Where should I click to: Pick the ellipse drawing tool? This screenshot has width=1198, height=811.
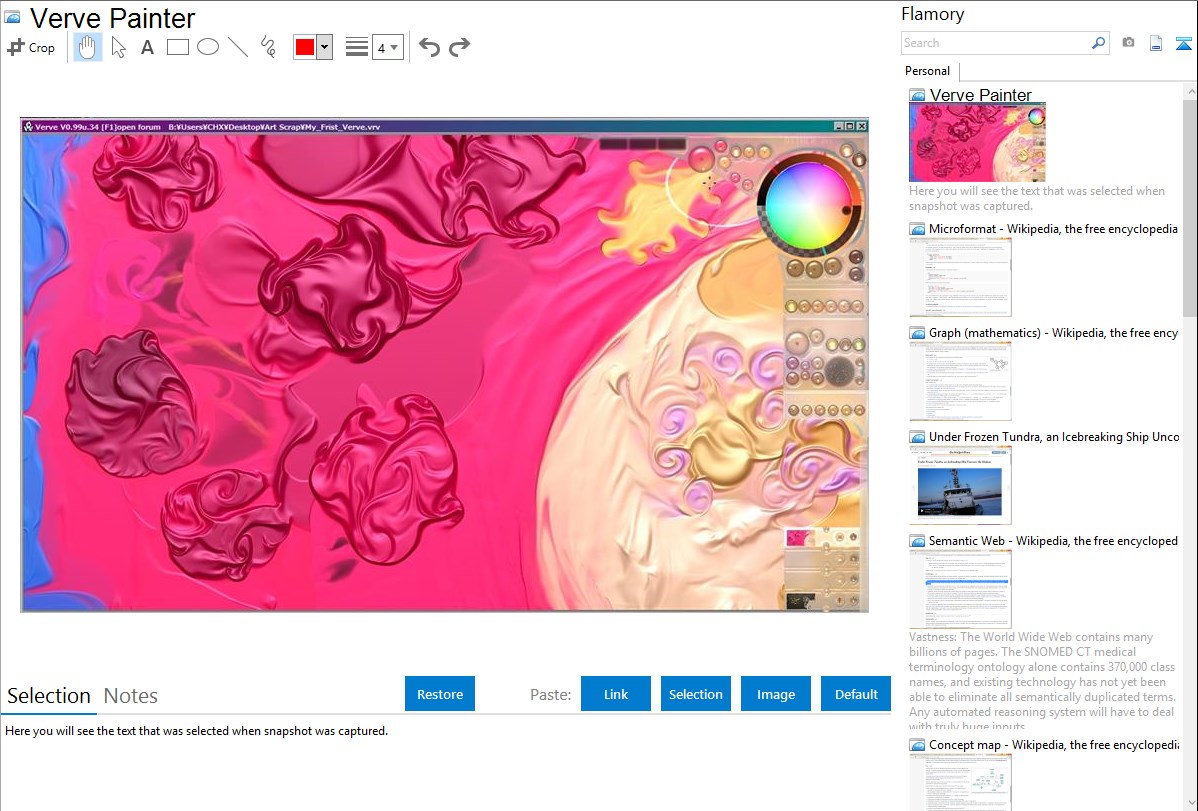[x=208, y=47]
